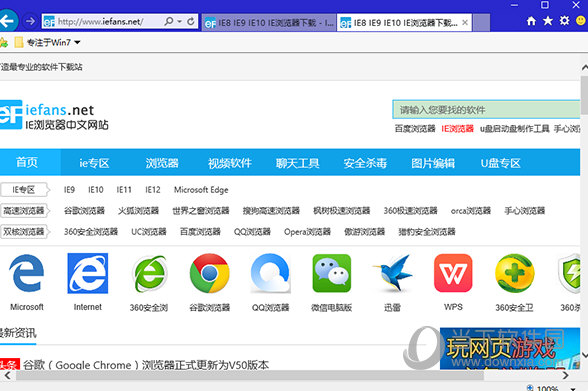Open the UC浏览器 link
This screenshot has width=588, height=391.
[149, 232]
